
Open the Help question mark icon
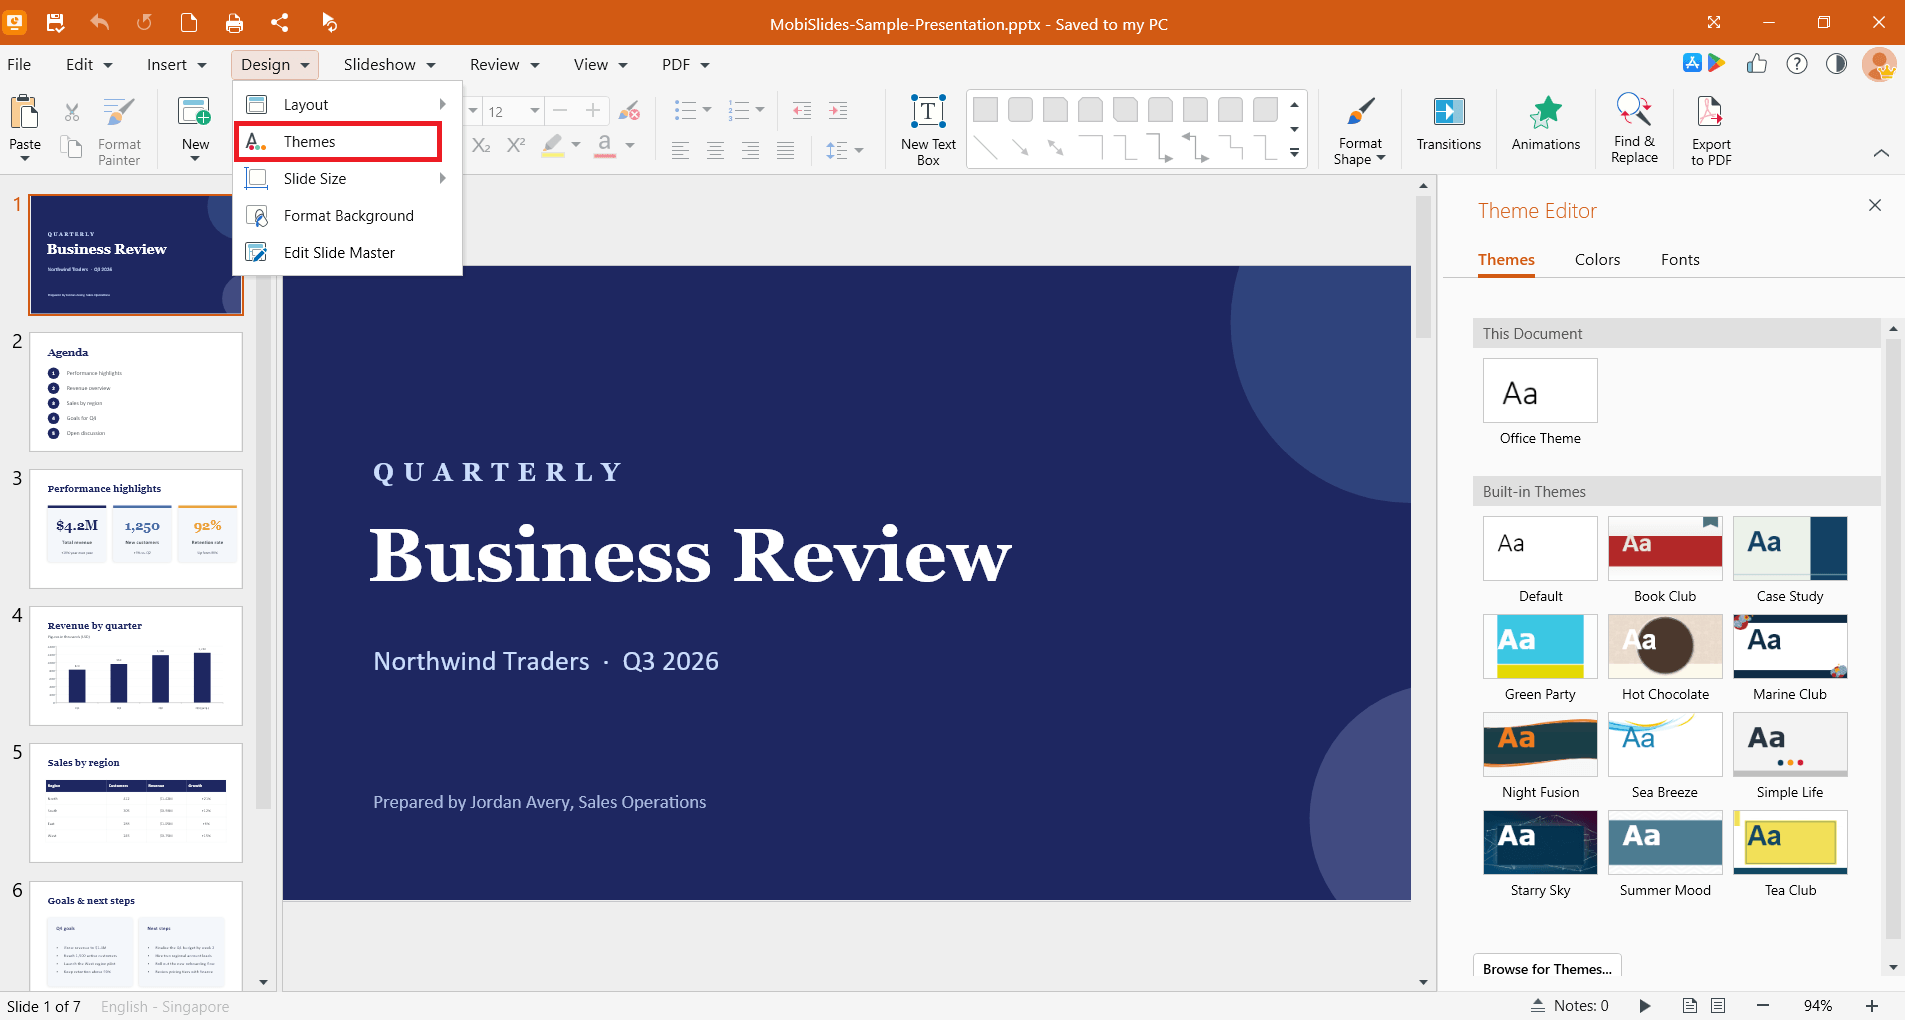(x=1797, y=64)
